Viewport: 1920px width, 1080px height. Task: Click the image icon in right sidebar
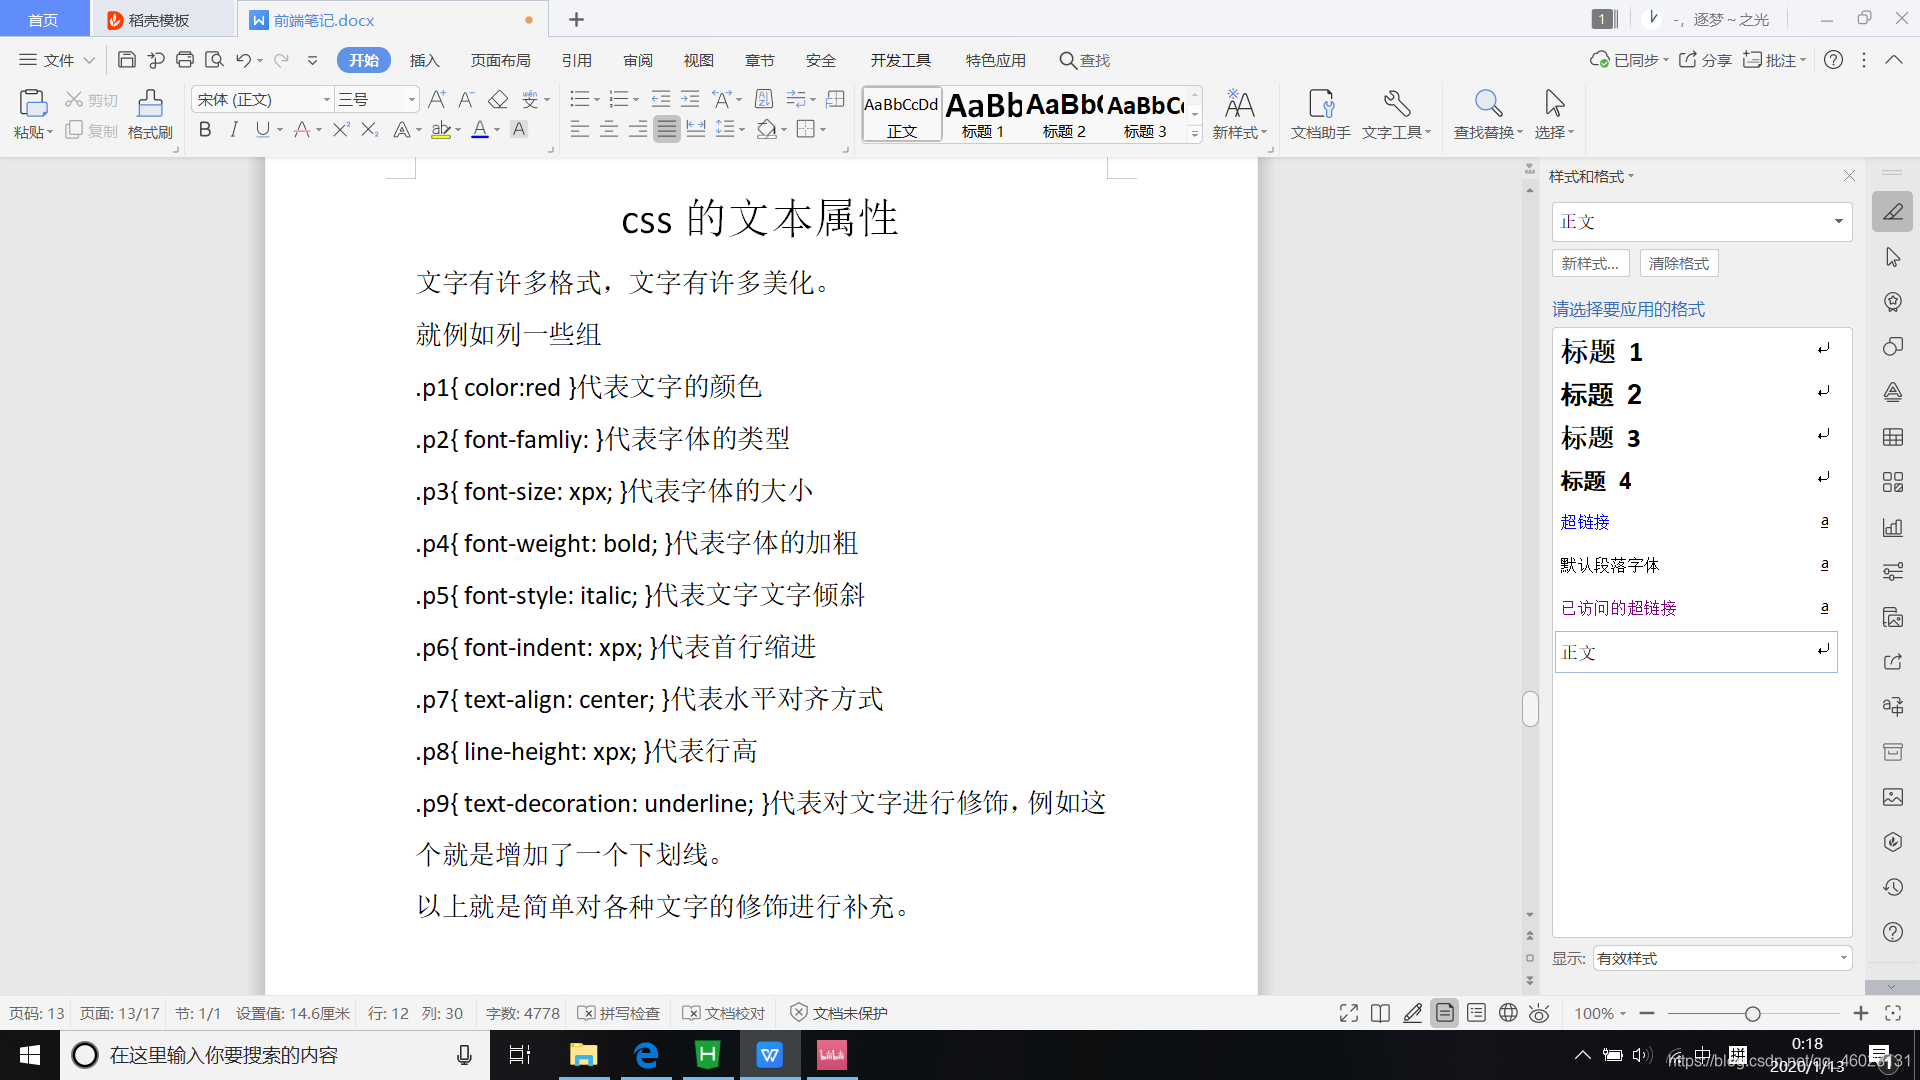click(x=1893, y=797)
